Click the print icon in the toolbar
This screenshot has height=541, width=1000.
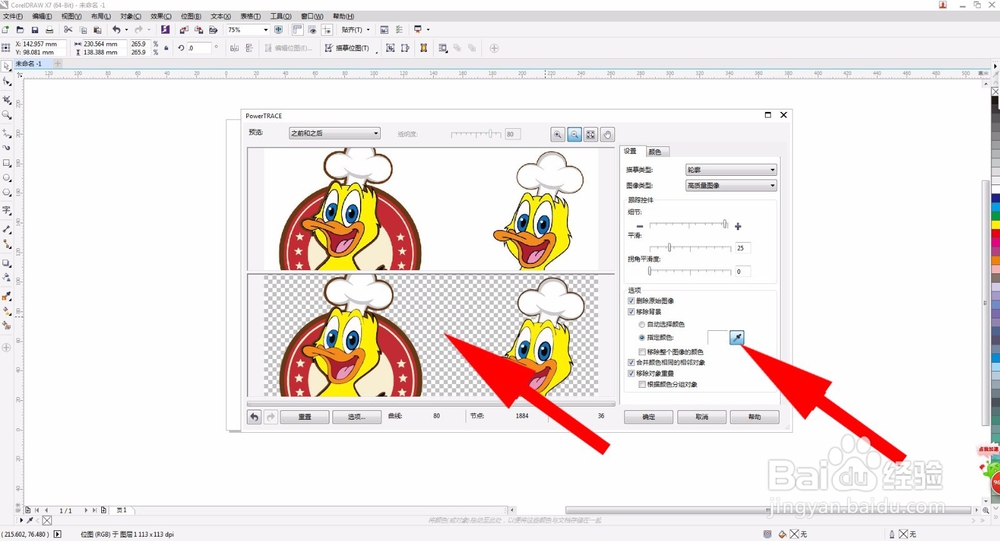pos(49,29)
